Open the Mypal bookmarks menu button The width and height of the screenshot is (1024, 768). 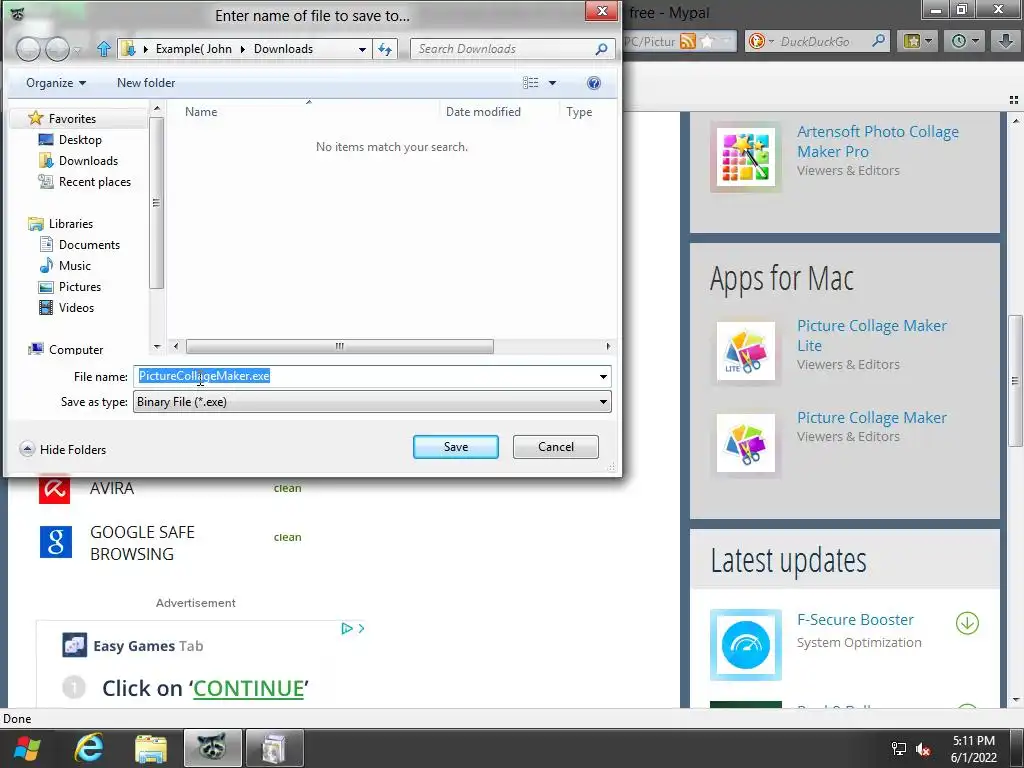coord(918,41)
